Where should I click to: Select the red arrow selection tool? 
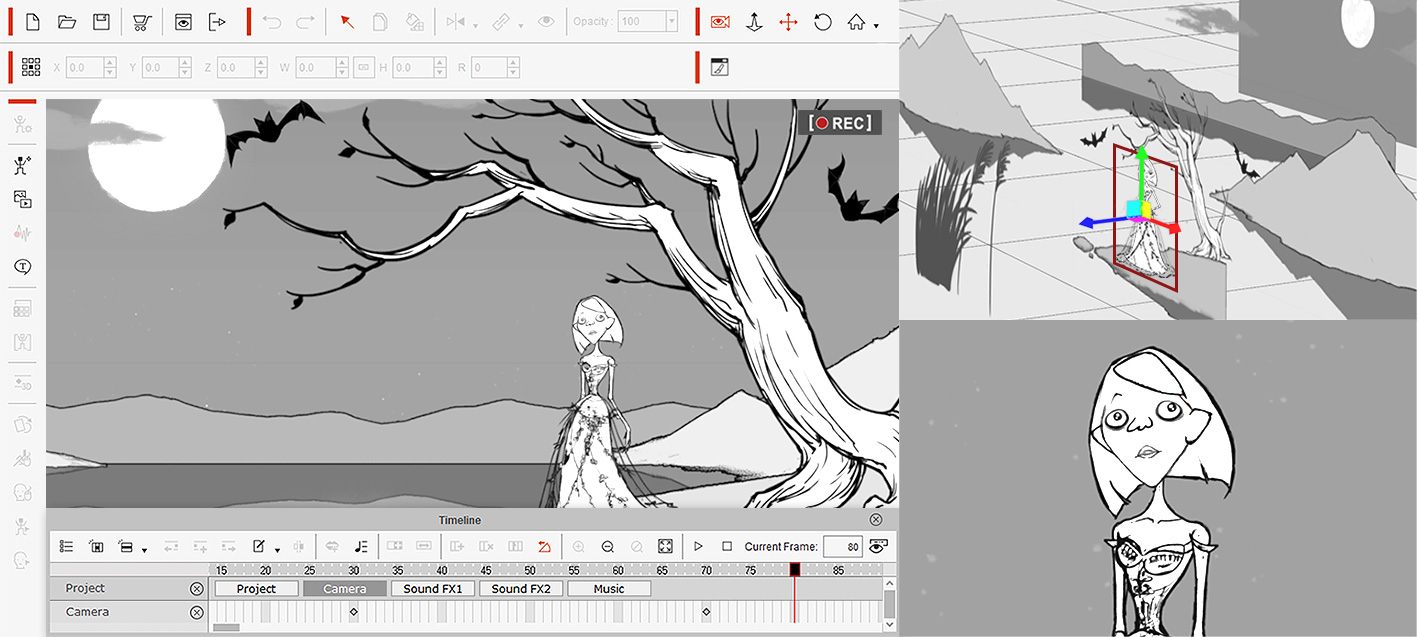(x=347, y=22)
